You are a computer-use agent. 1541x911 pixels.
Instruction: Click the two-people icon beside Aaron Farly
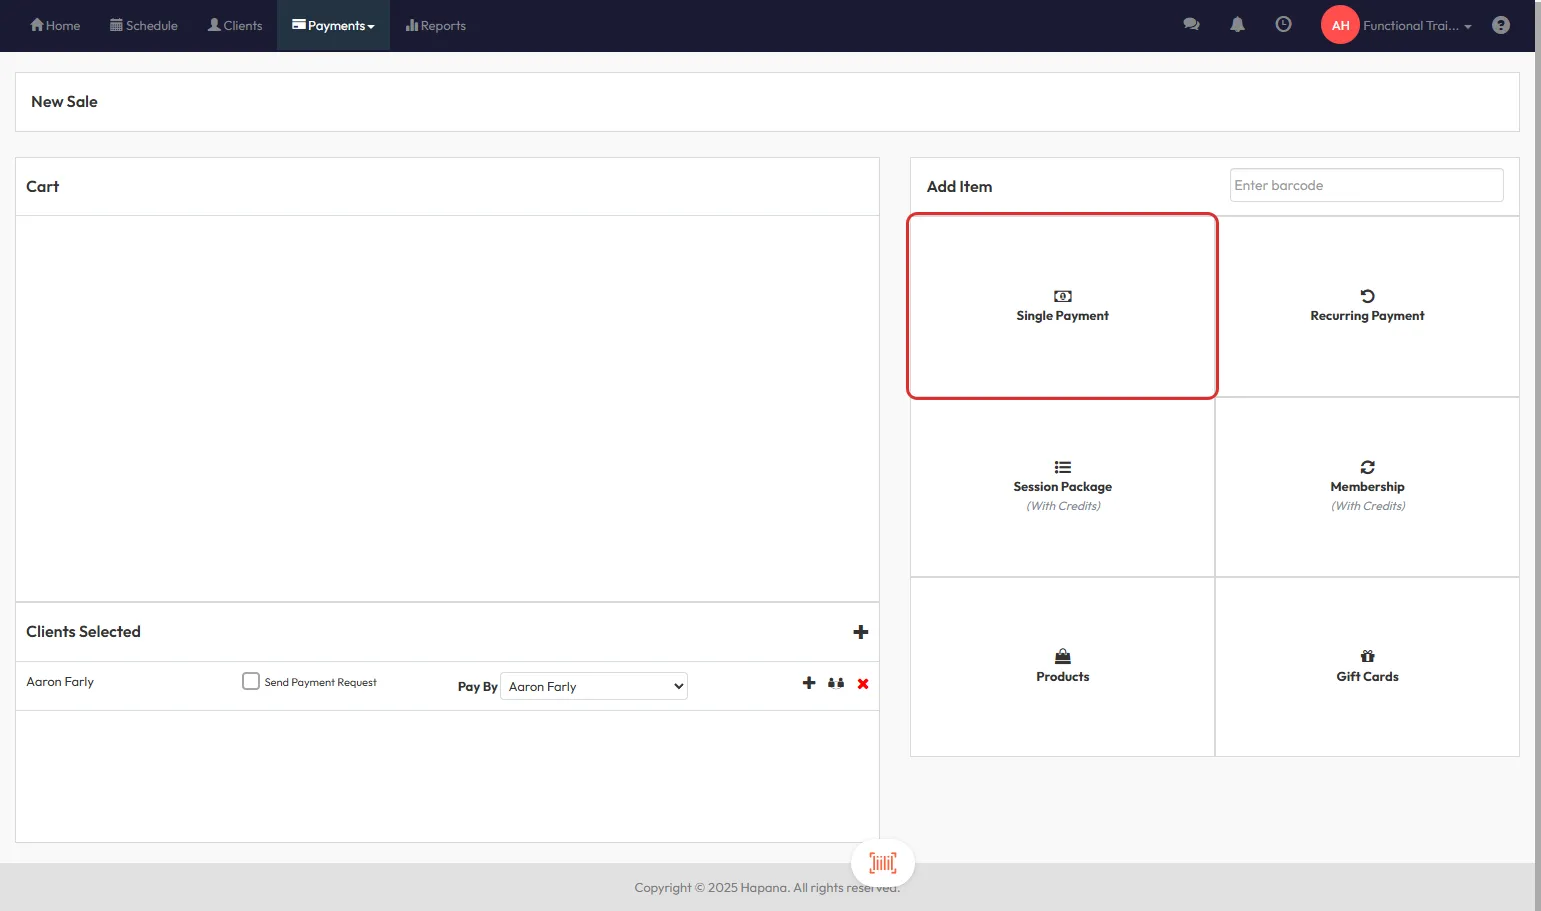(x=836, y=683)
